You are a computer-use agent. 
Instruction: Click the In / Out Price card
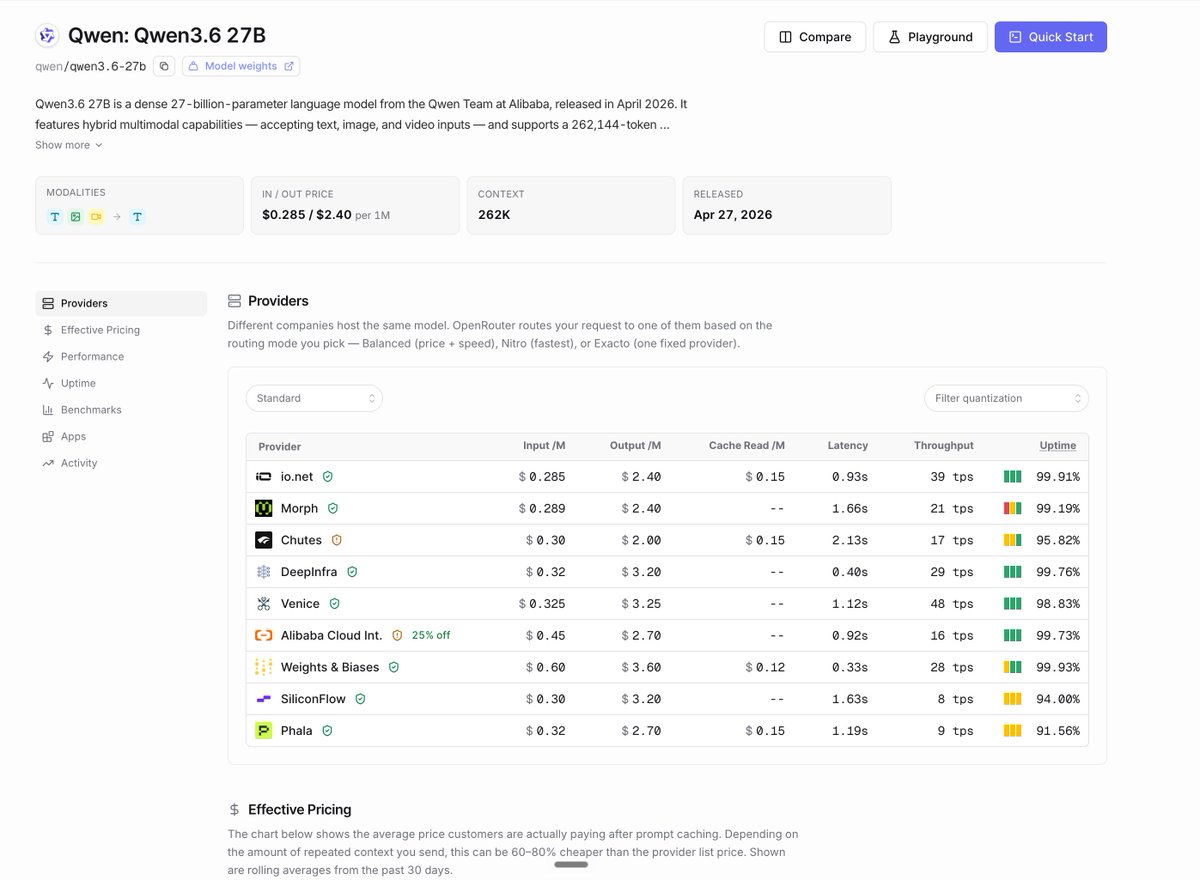tap(355, 206)
